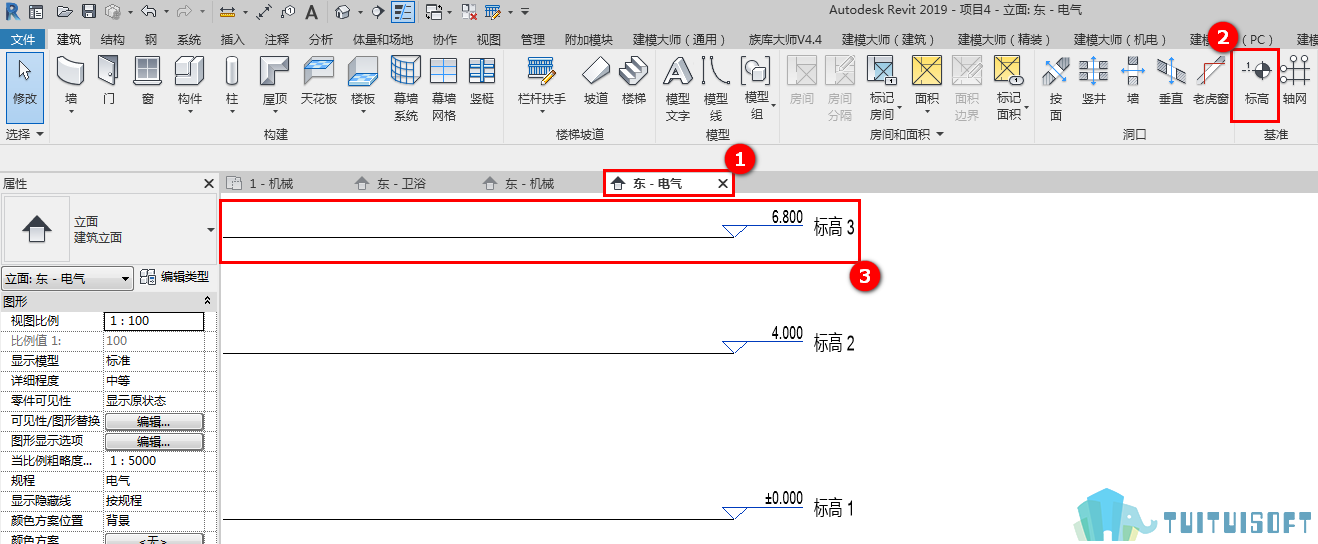Pick the 天花板 (Ceiling) tool

(x=319, y=81)
